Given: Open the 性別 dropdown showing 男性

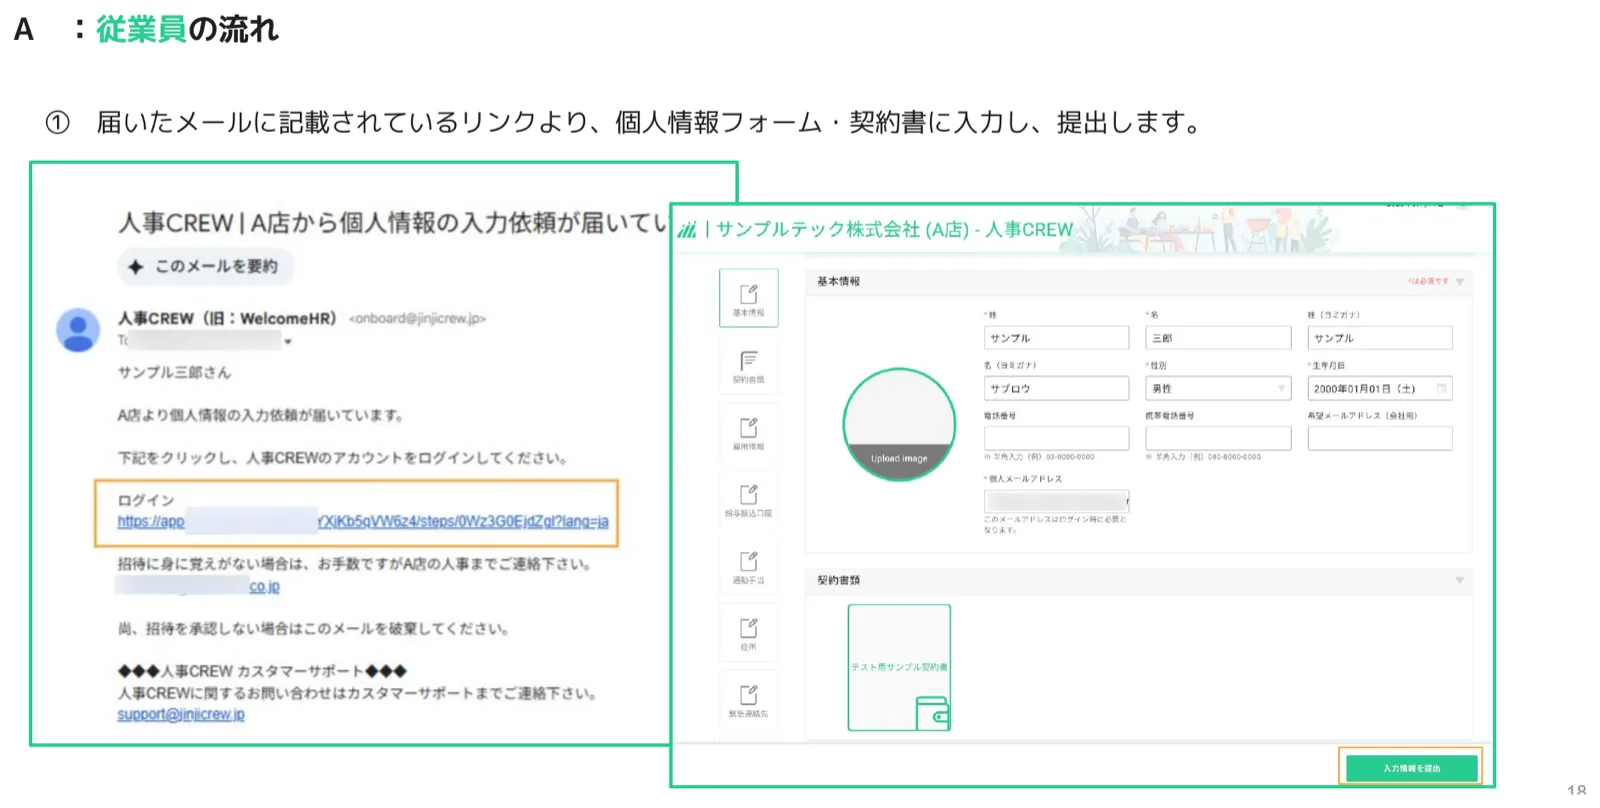Looking at the screenshot, I should [x=1218, y=388].
